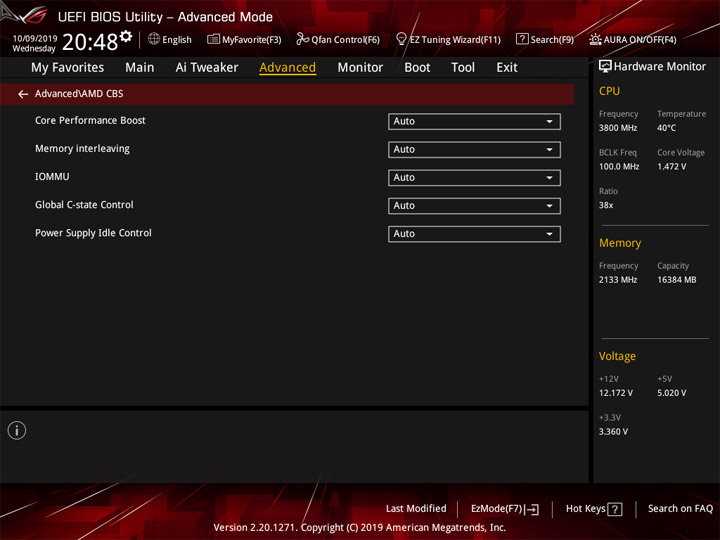This screenshot has width=720, height=540.
Task: Open Memory interleaving dropdown
Action: (x=474, y=150)
